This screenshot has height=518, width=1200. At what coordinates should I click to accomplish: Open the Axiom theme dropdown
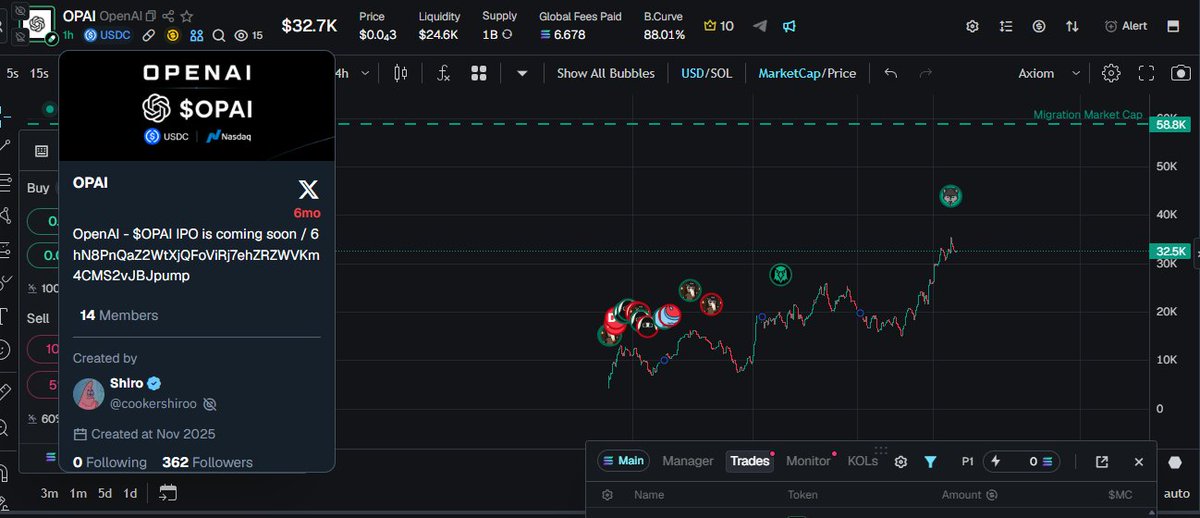click(1049, 73)
